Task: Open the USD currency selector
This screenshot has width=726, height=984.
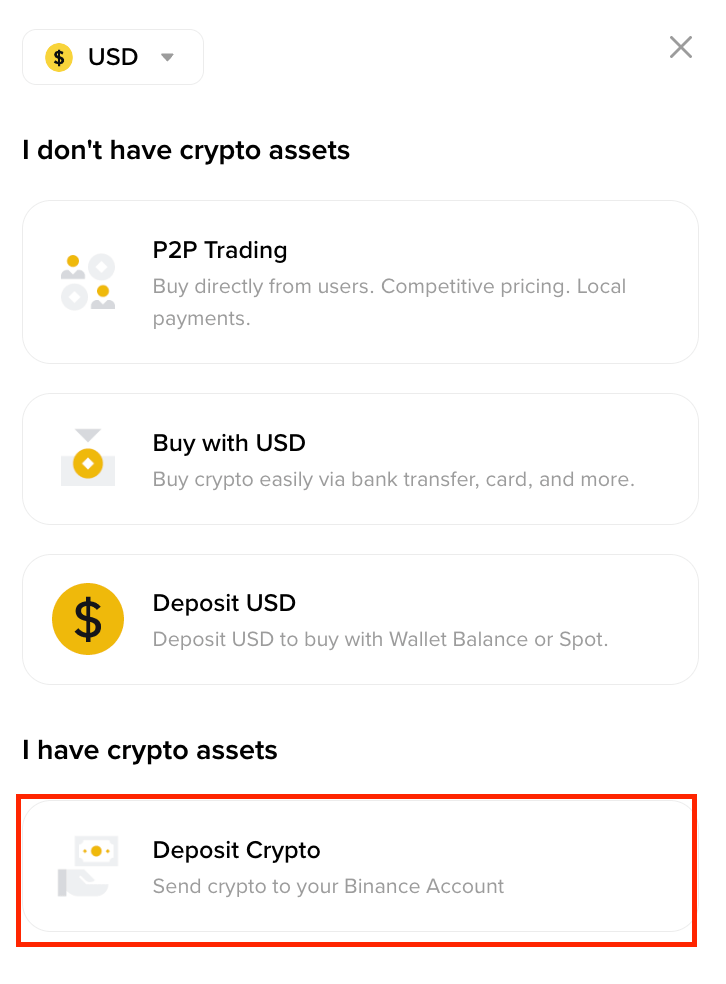Action: click(x=113, y=57)
